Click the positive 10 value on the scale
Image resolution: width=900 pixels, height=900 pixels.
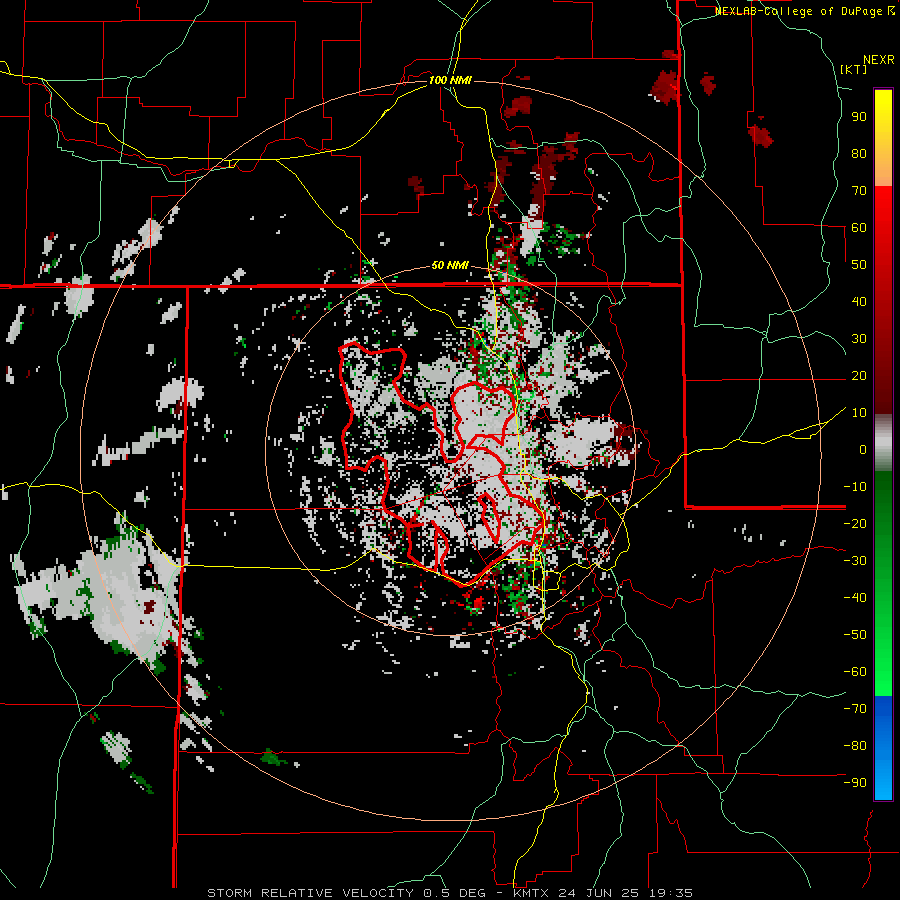(x=859, y=413)
